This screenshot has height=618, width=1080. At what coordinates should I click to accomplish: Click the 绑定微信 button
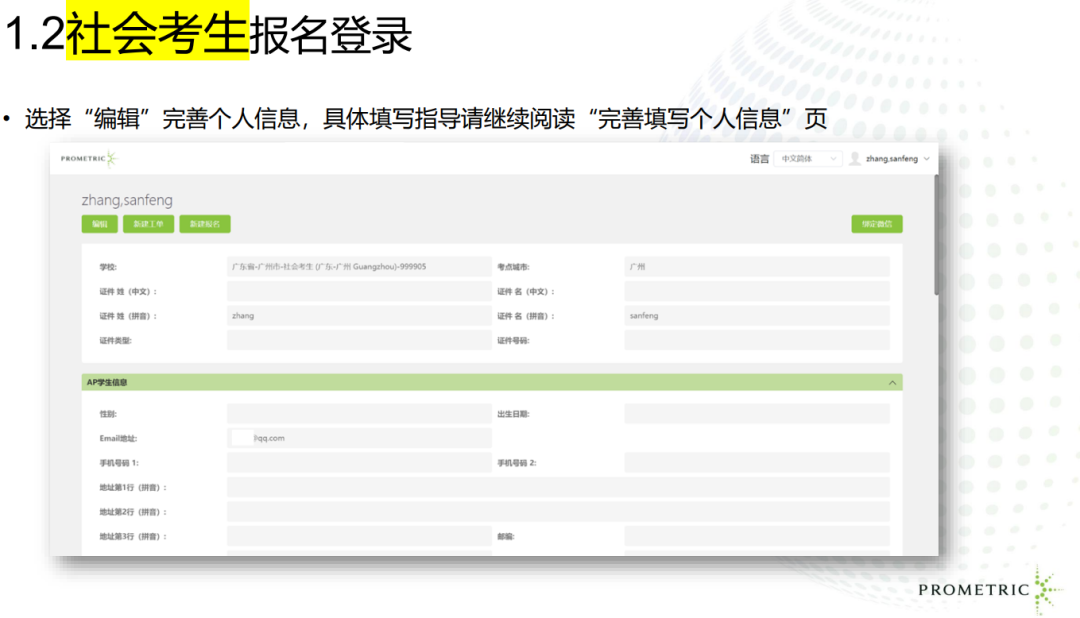click(x=876, y=224)
